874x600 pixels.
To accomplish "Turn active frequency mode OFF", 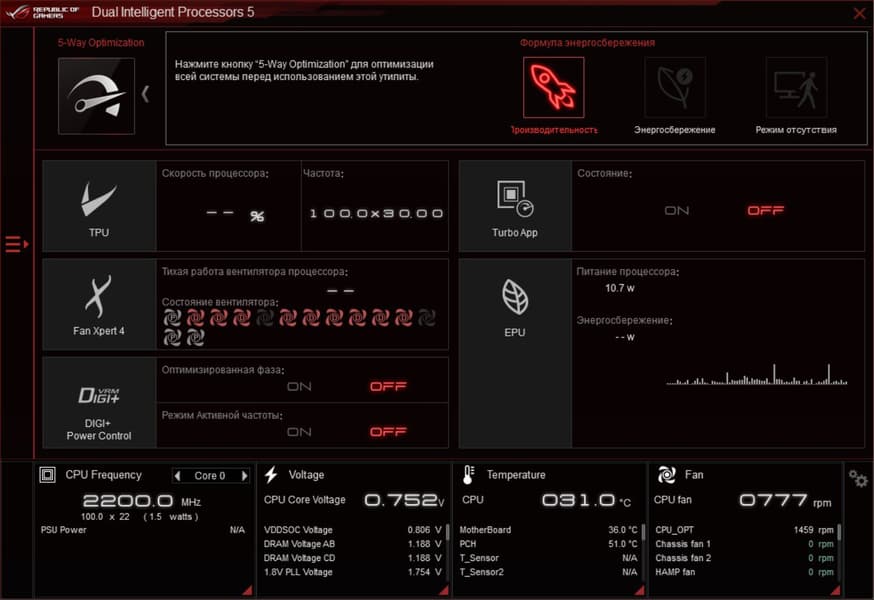I will (389, 432).
